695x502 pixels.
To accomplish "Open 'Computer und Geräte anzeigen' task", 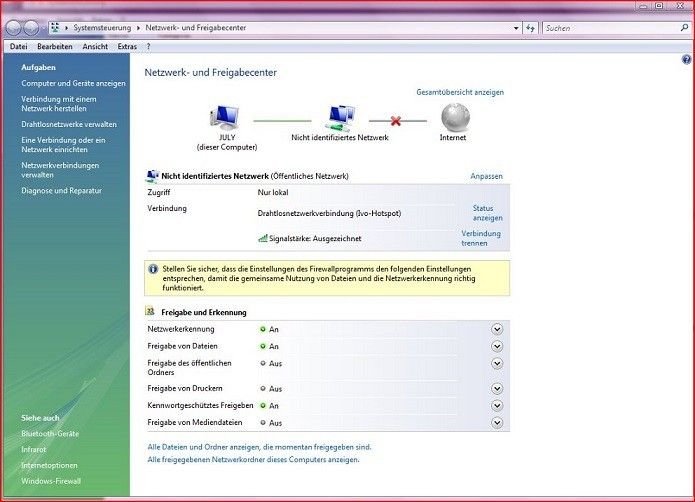I will click(x=73, y=83).
